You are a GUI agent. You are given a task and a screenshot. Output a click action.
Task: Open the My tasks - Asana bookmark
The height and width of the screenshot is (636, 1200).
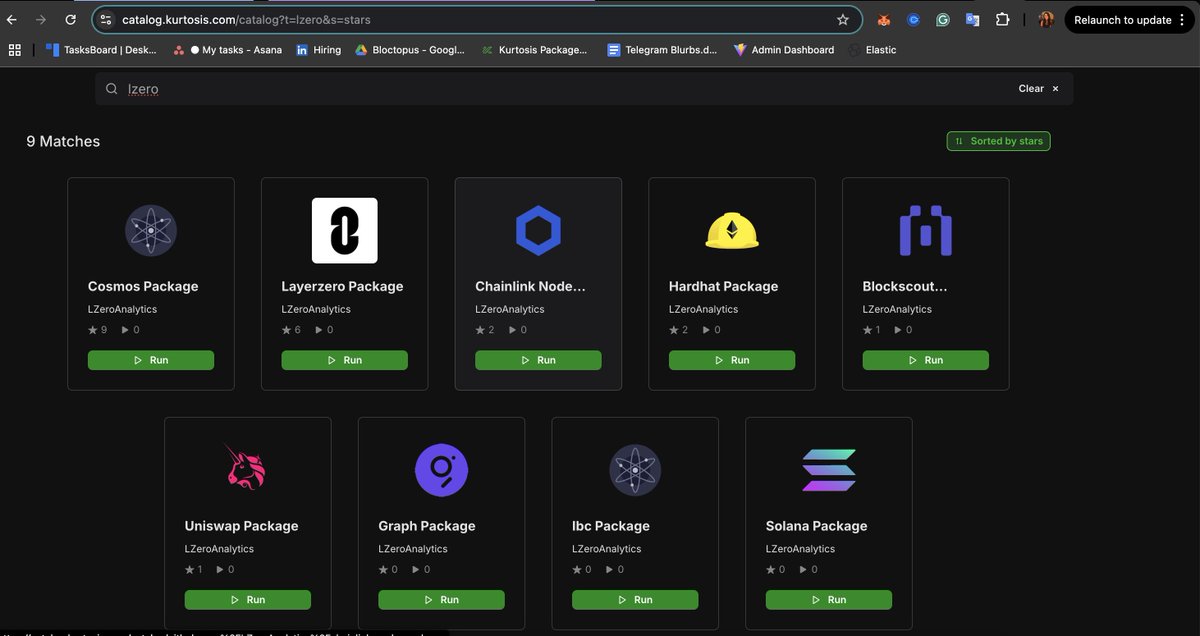pos(228,50)
